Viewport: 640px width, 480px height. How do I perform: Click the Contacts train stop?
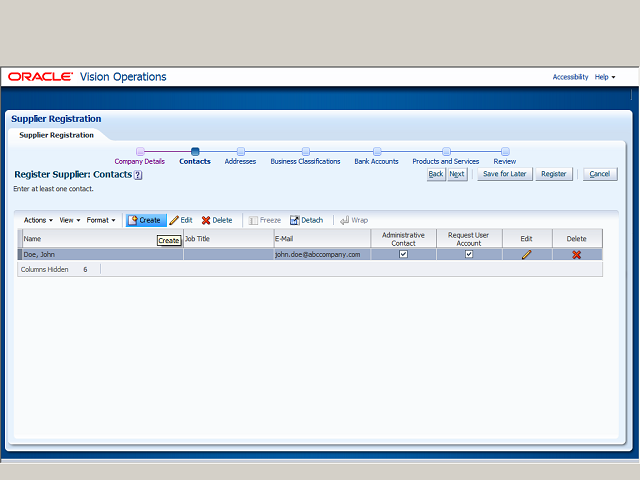pos(195,156)
